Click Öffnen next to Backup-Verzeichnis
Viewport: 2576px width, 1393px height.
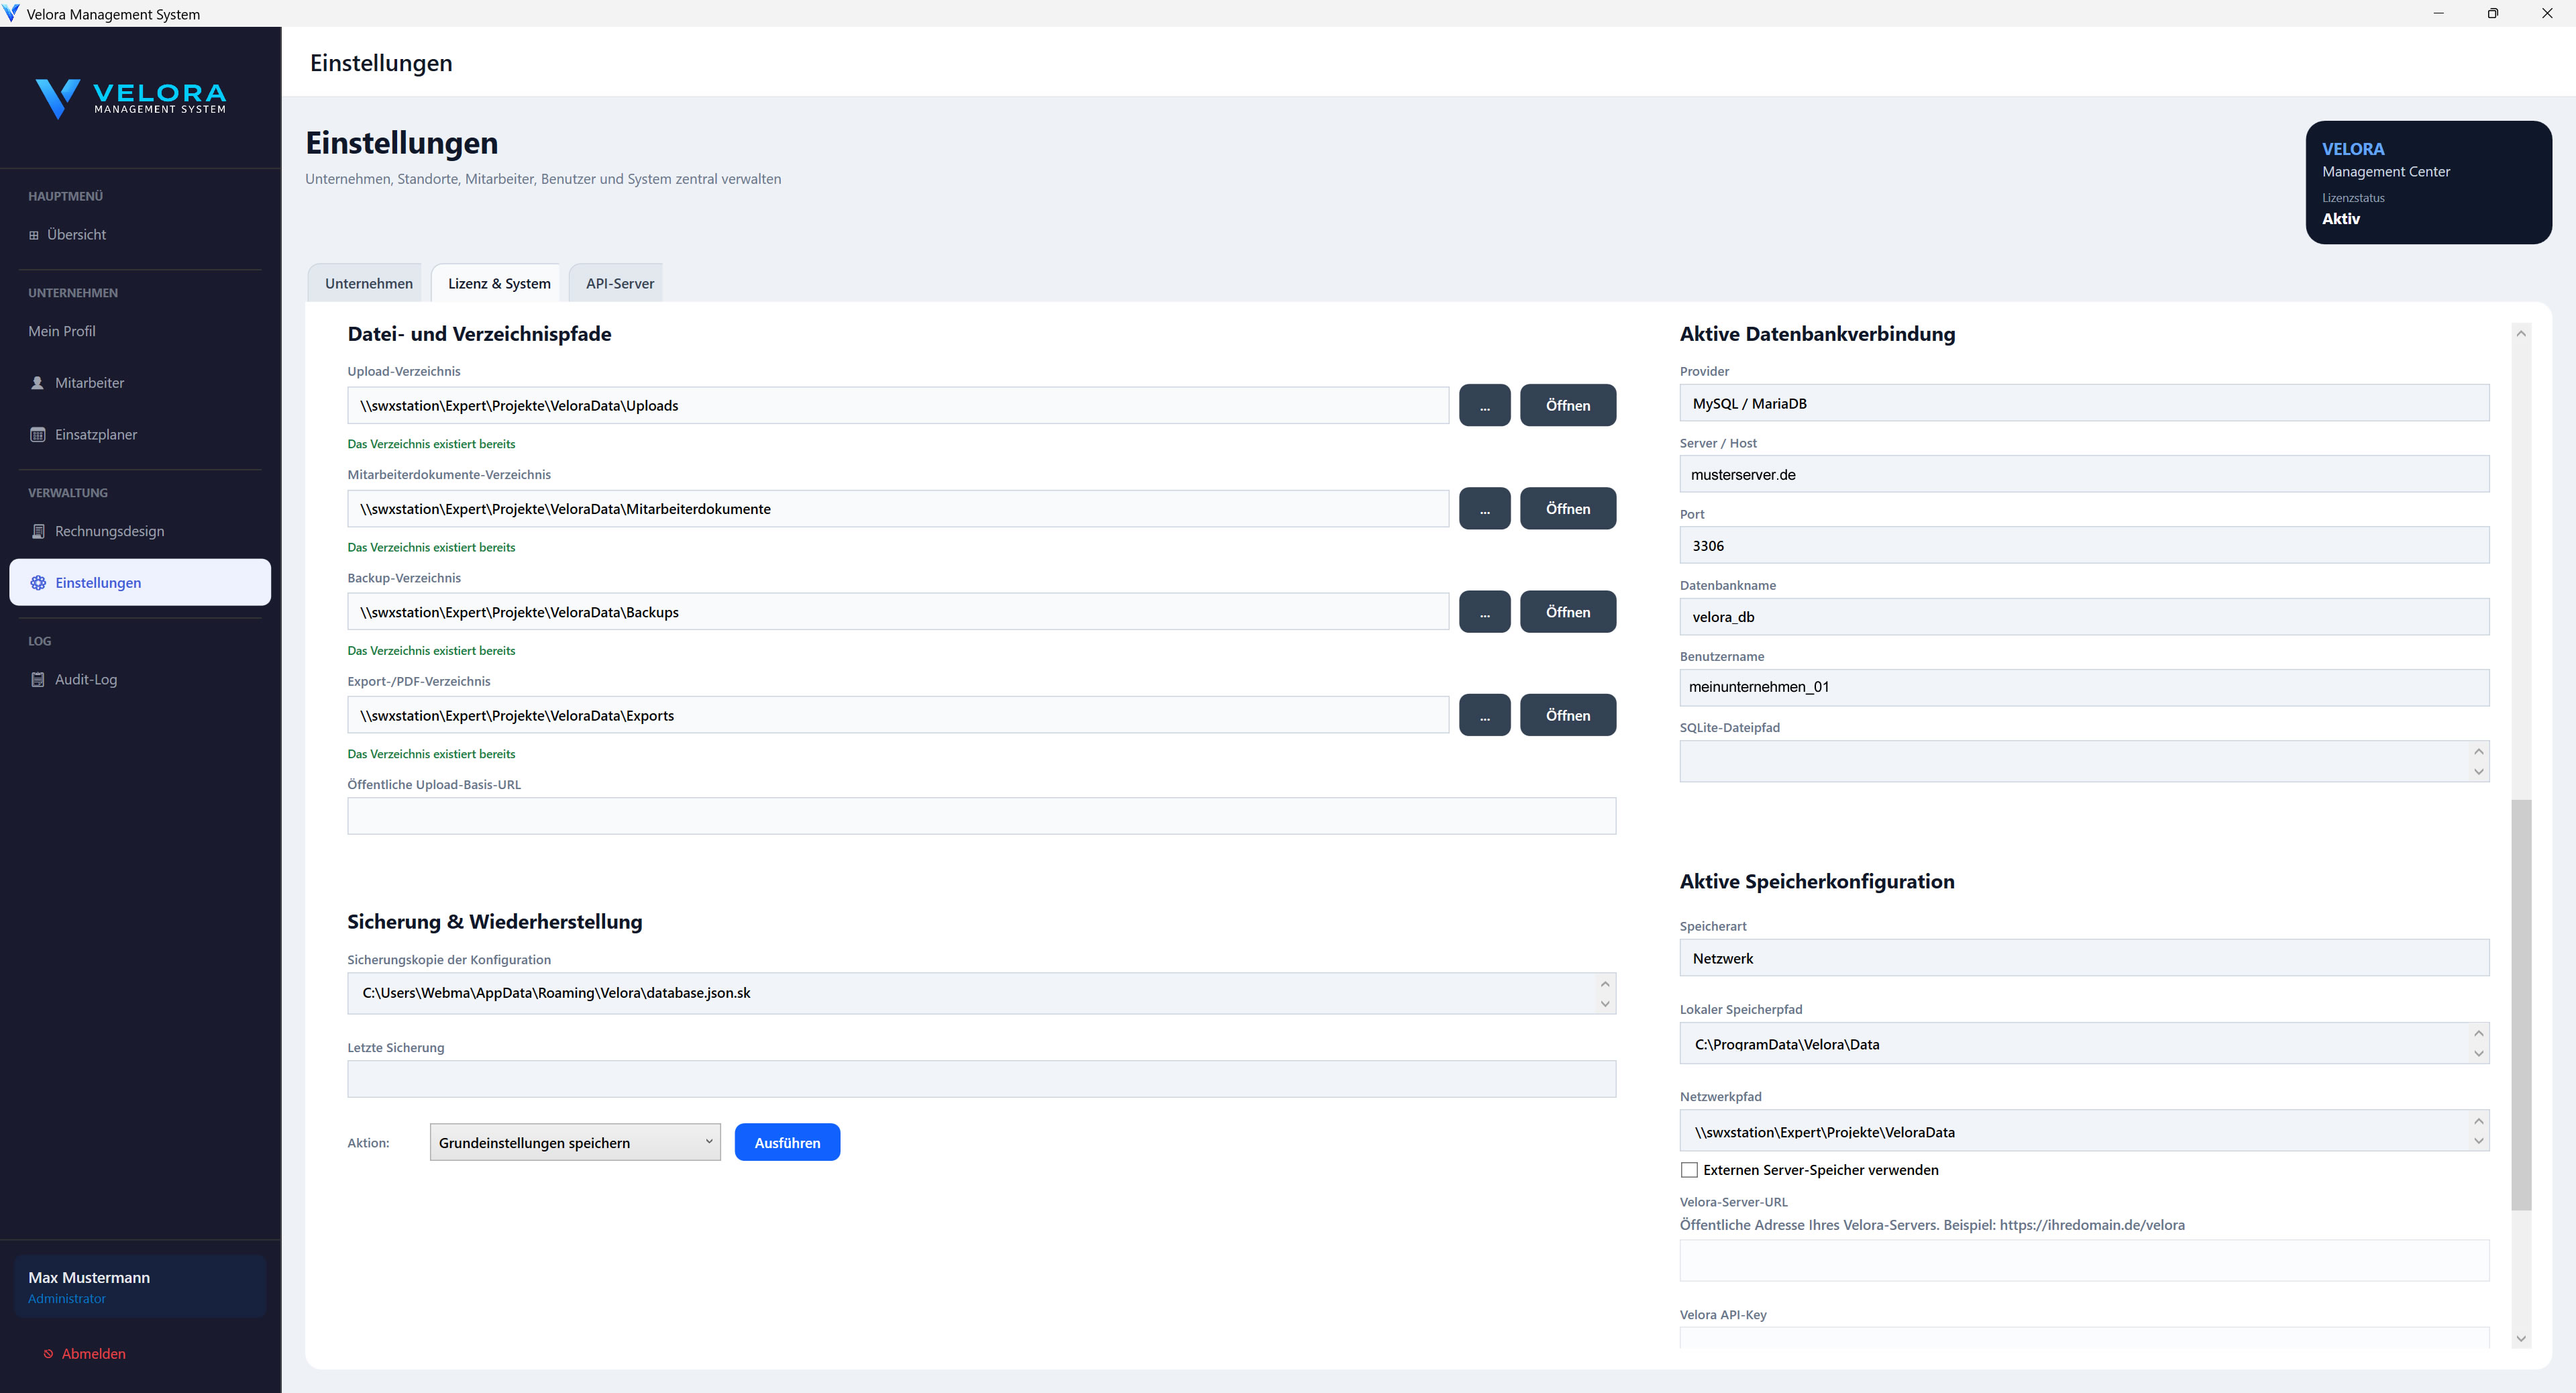[1567, 612]
